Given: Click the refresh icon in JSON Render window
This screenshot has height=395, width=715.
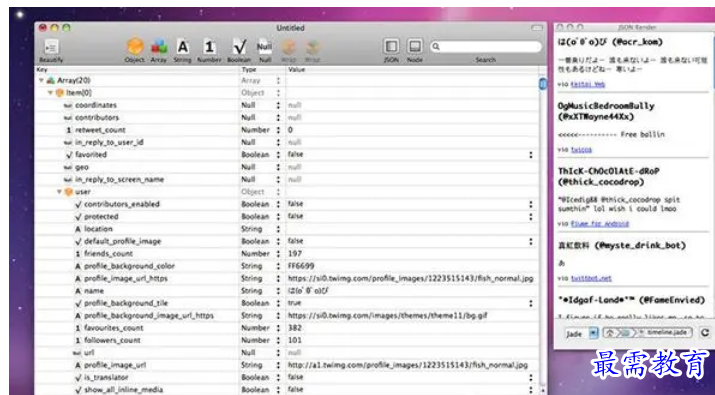Looking at the screenshot, I should 705,333.
